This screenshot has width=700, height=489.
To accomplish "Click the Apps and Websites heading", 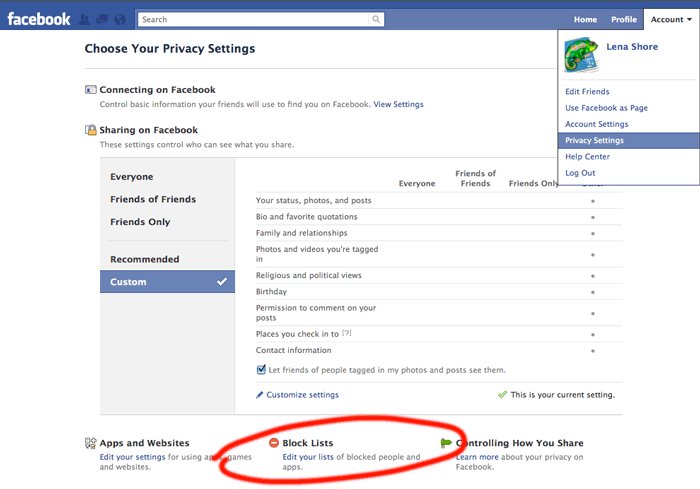I will point(144,443).
